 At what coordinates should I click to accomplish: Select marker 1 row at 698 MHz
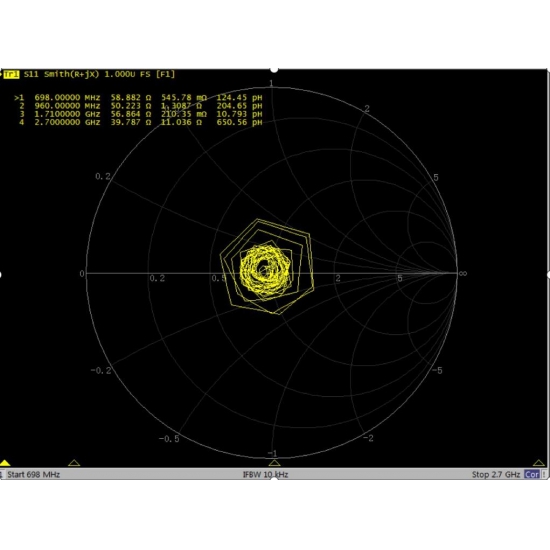pyautogui.click(x=138, y=98)
